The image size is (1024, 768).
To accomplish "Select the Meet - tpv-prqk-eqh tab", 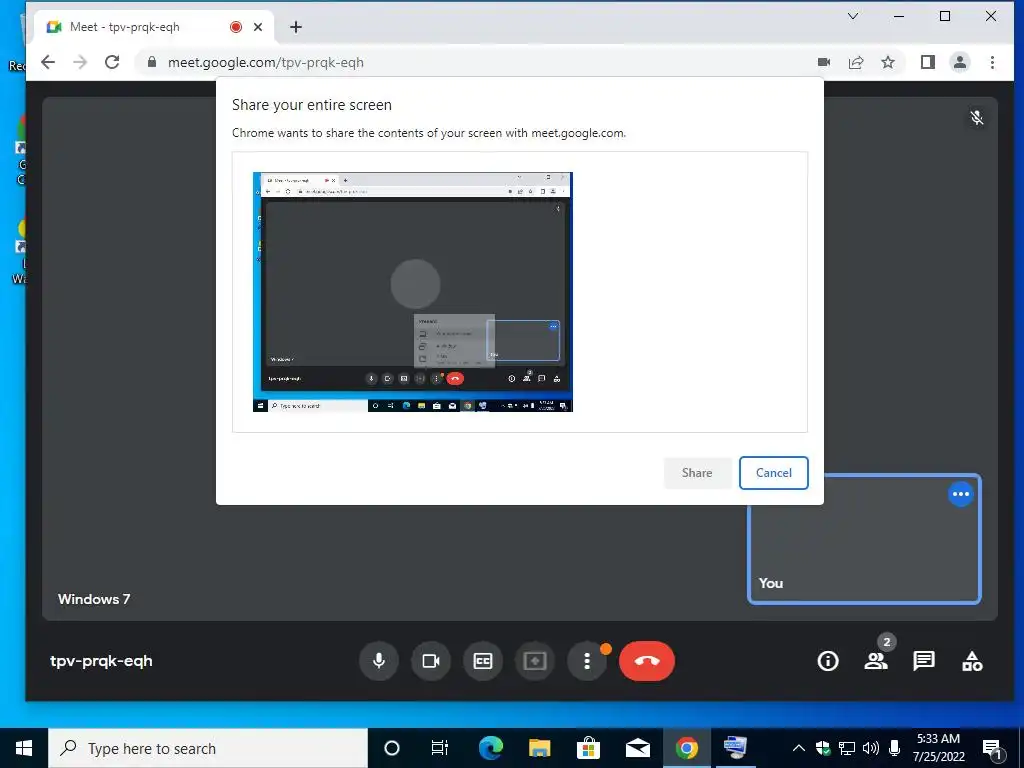I will pyautogui.click(x=155, y=27).
